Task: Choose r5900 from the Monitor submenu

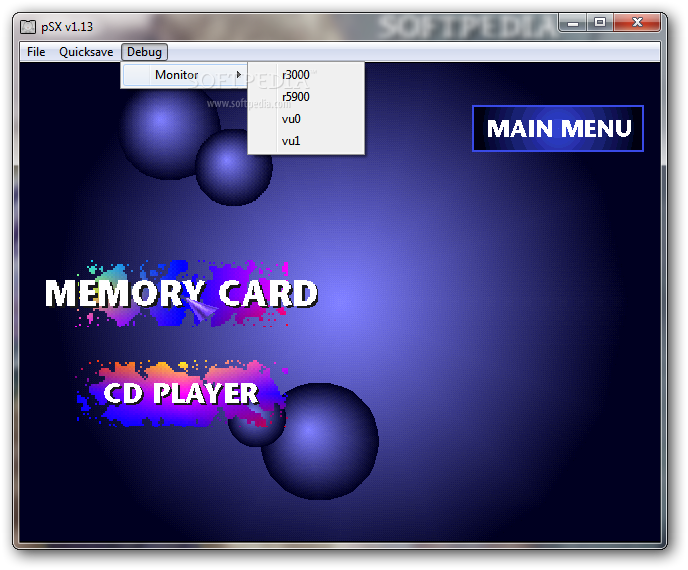Action: 306,97
